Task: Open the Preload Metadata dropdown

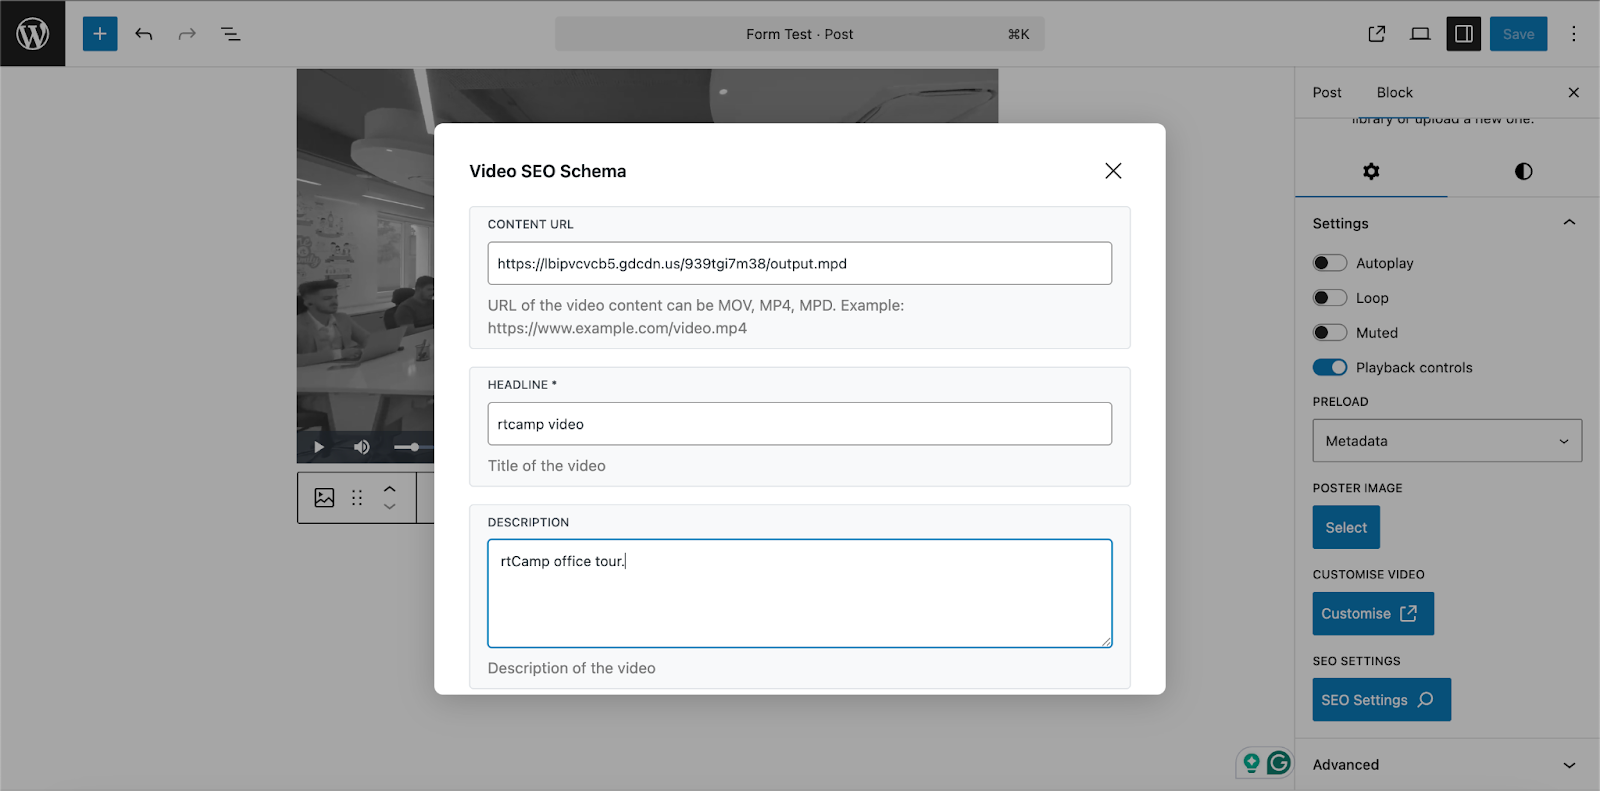Action: point(1446,441)
